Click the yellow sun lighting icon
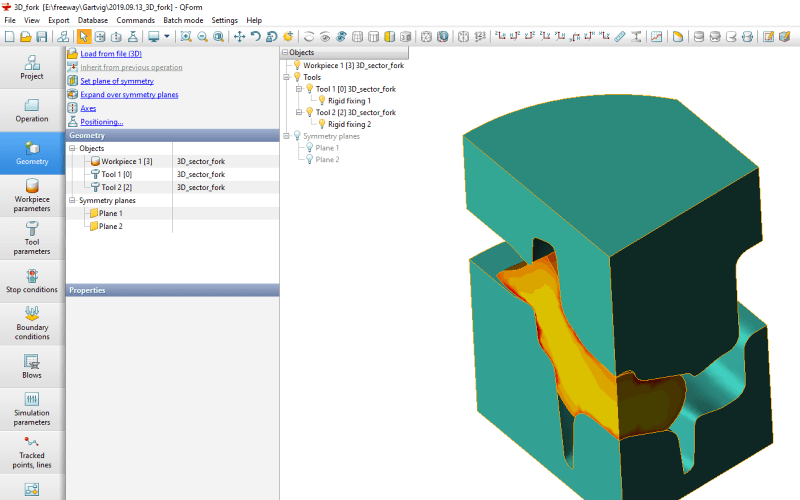This screenshot has height=500, width=800. coord(288,36)
